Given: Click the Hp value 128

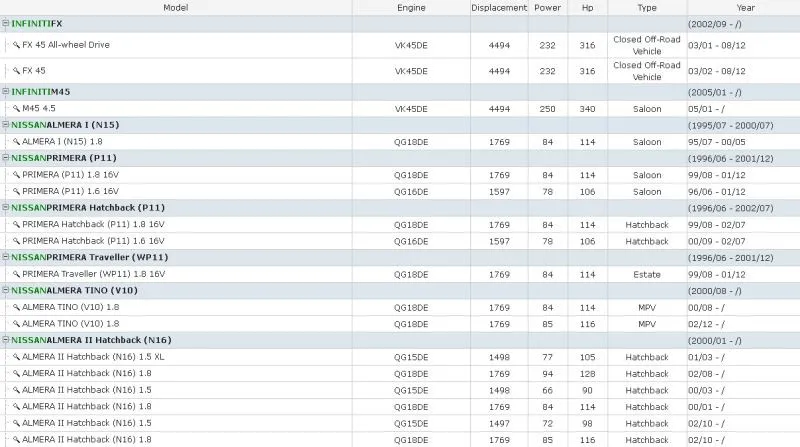Looking at the screenshot, I should click(587, 374).
